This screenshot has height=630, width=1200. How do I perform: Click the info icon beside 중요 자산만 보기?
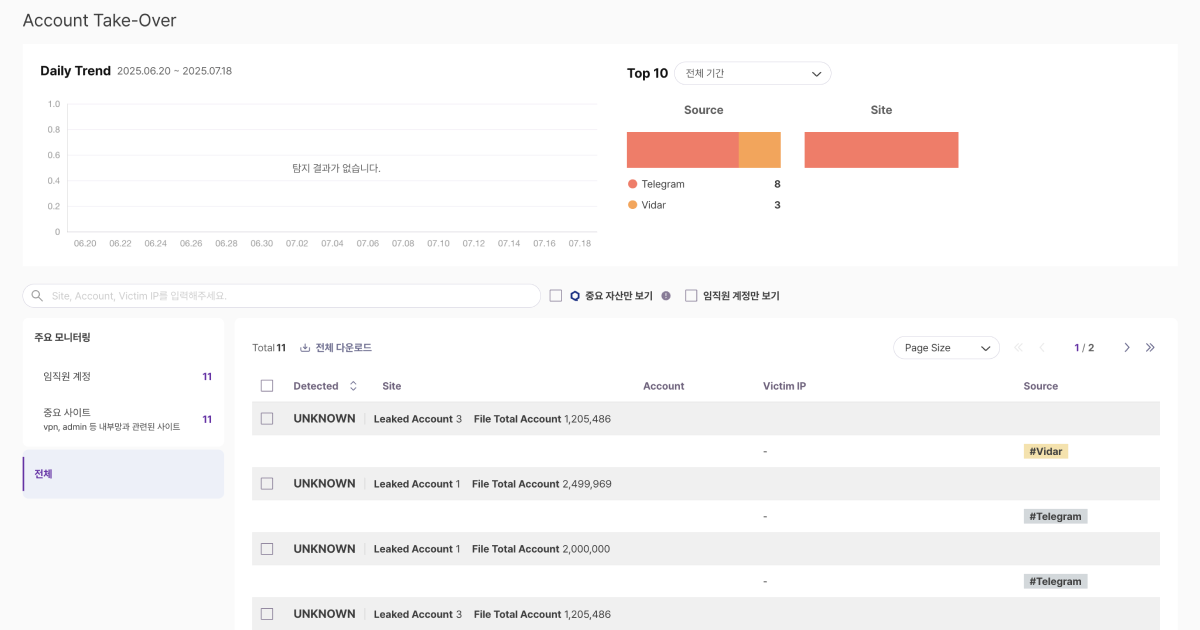[666, 296]
